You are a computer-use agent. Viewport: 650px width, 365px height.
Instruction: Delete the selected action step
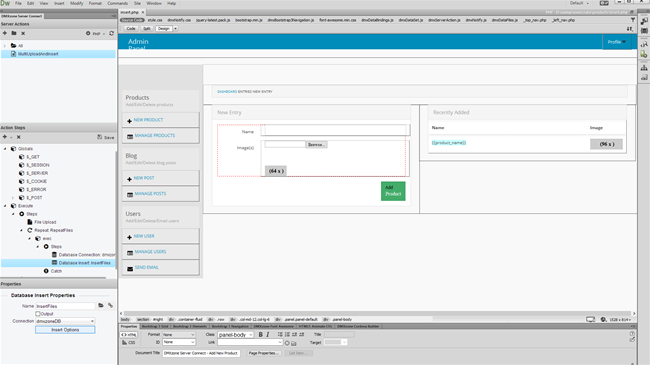[19, 137]
